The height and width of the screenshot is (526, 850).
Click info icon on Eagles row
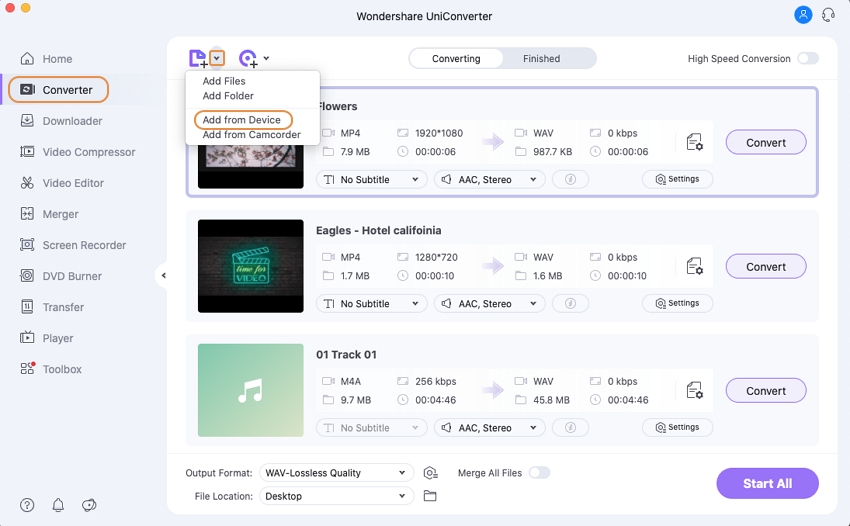click(x=570, y=304)
